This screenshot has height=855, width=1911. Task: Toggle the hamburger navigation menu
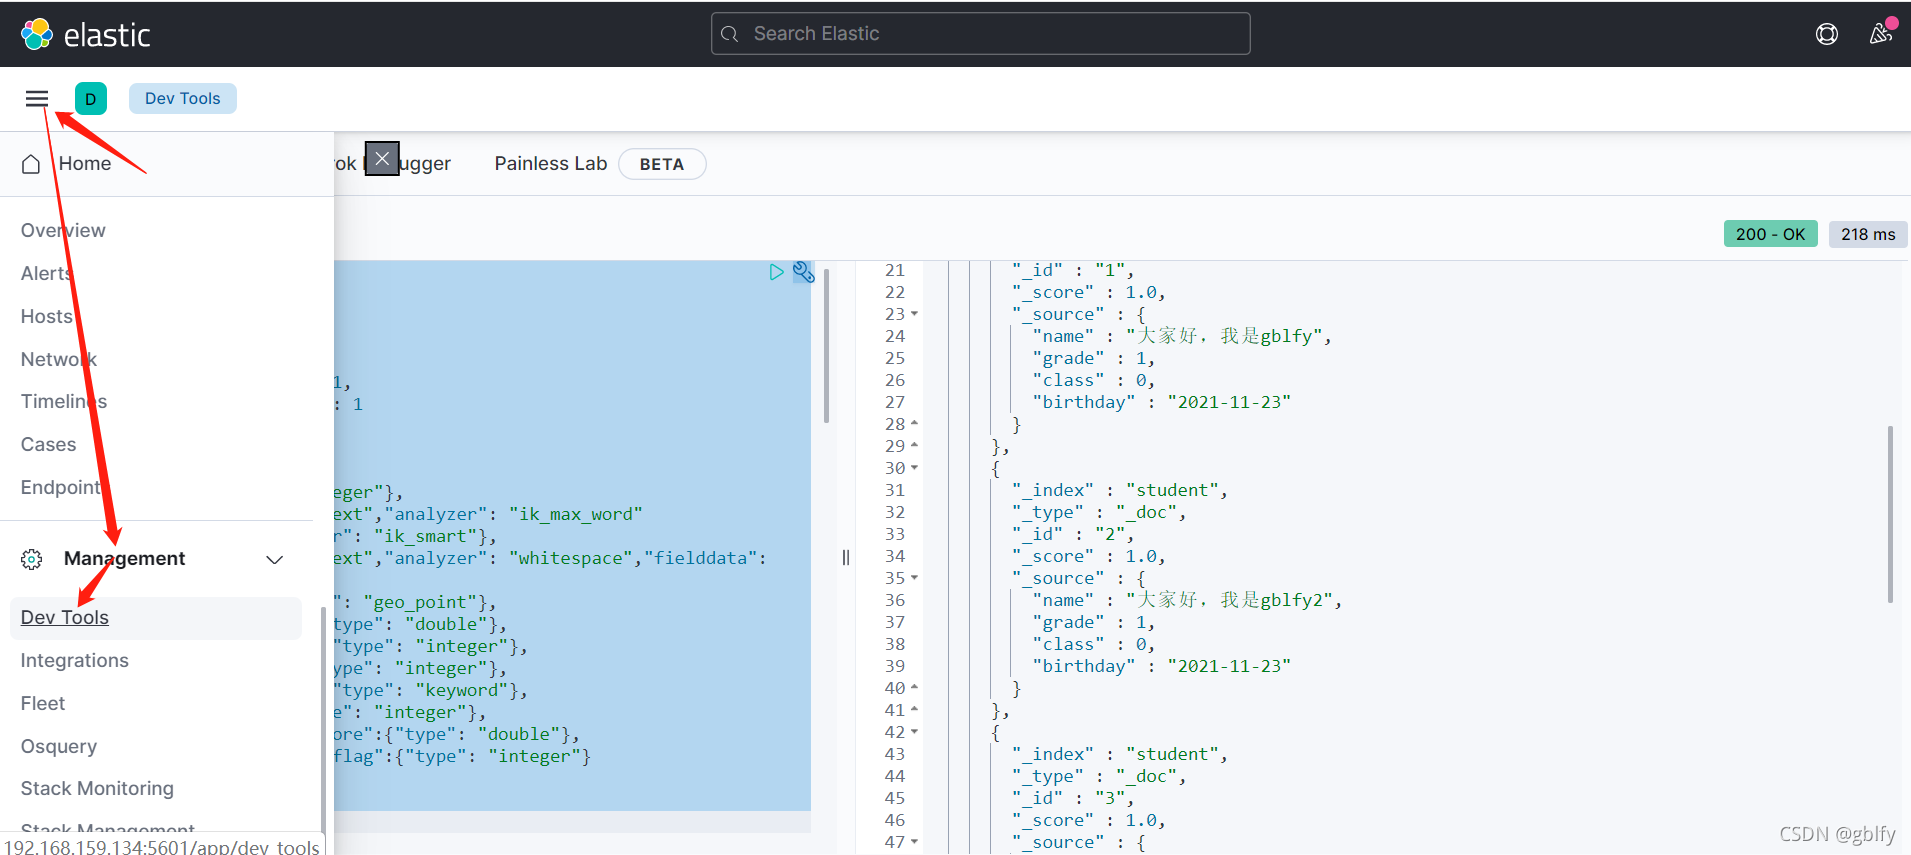[37, 98]
